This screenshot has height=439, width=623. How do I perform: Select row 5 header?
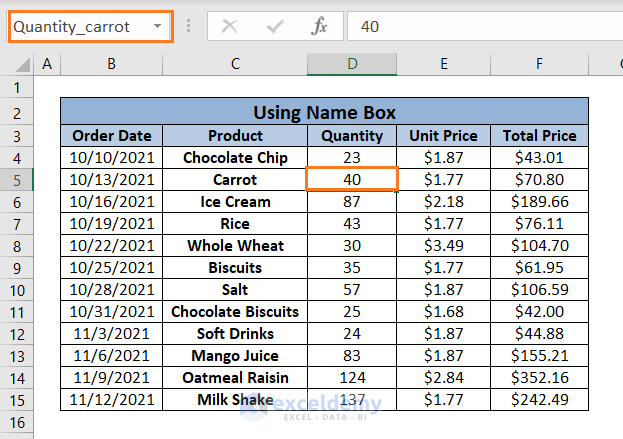tap(16, 180)
